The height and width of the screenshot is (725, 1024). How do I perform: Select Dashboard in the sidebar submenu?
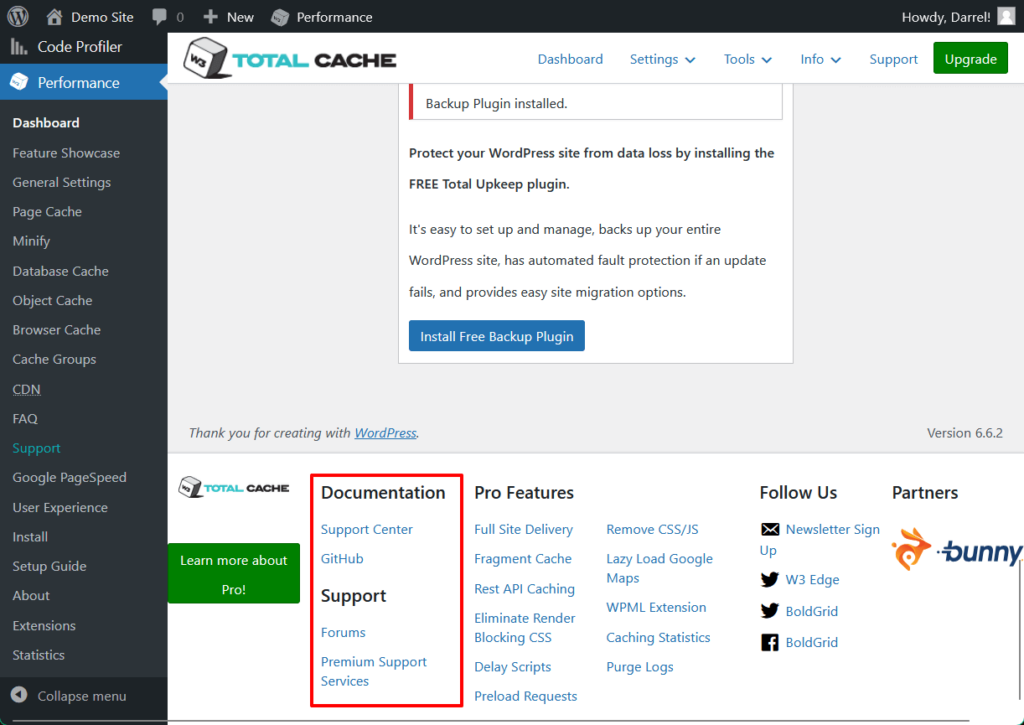(46, 123)
